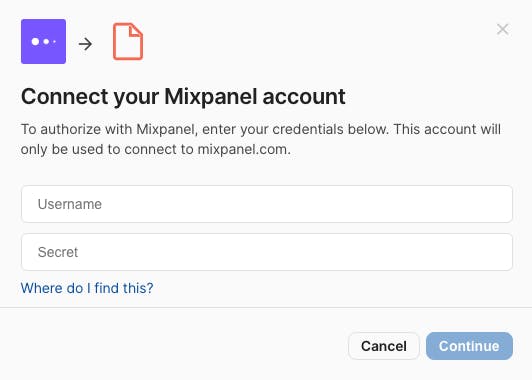Viewport: 532px width, 380px height.
Task: Choose the white Cancel button
Action: click(x=384, y=346)
